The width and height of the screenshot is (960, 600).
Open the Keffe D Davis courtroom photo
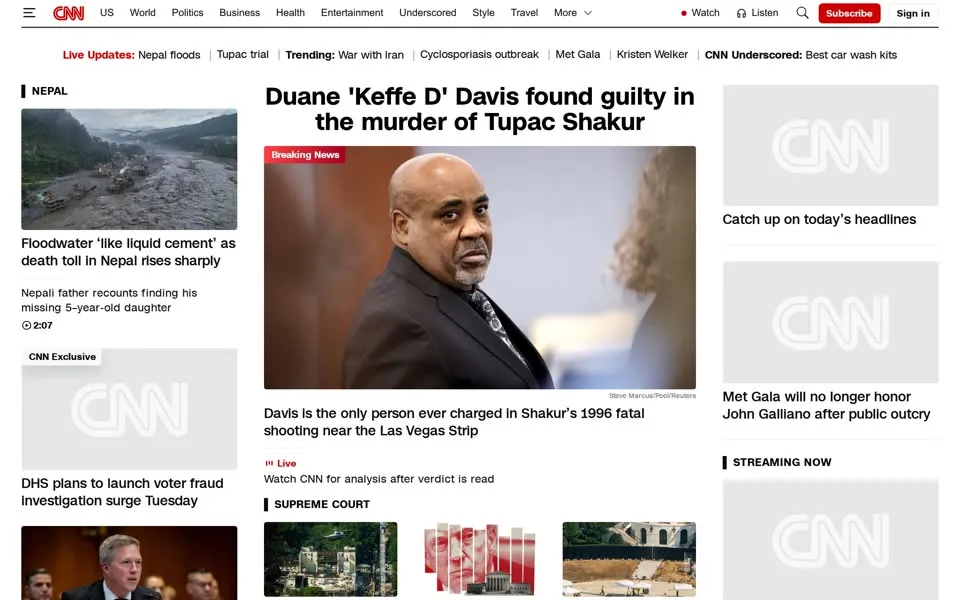point(480,268)
